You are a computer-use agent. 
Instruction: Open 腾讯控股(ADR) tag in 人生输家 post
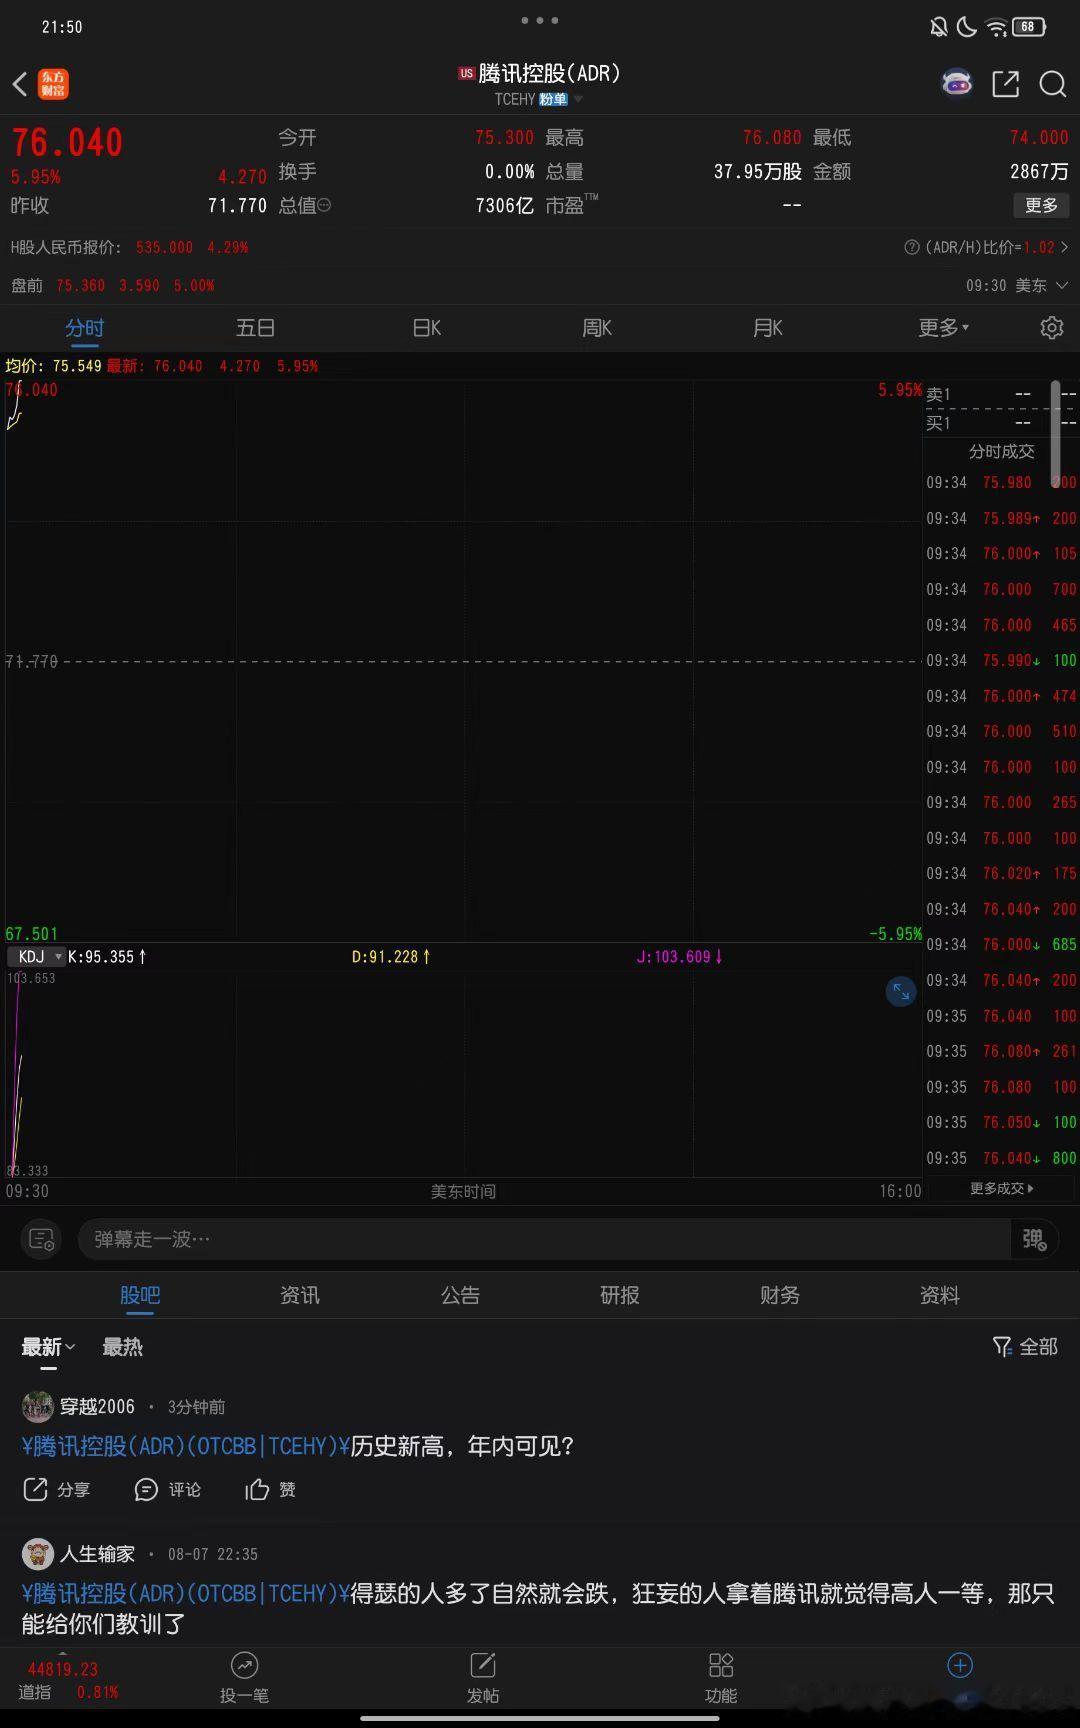click(185, 1593)
